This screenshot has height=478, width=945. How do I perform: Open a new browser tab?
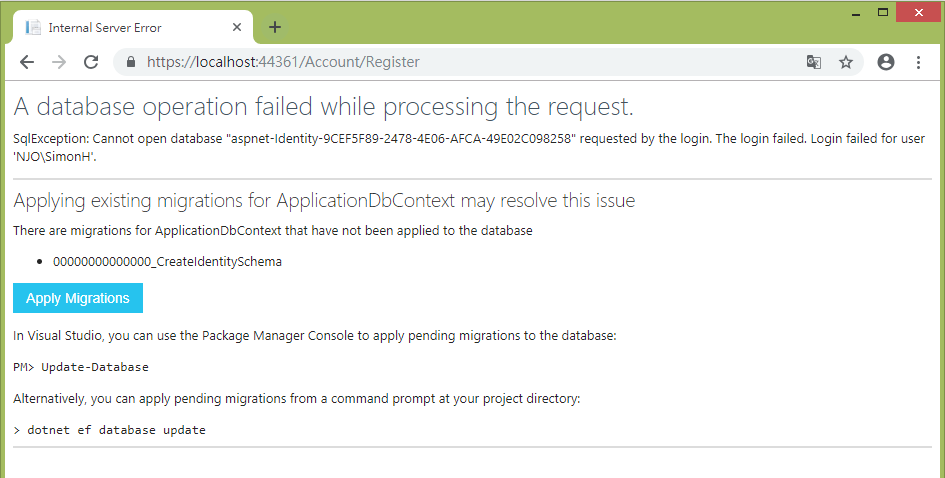tap(275, 27)
